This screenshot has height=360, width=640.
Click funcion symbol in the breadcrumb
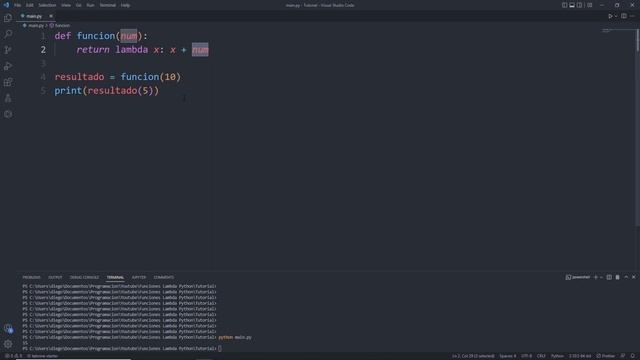62,25
